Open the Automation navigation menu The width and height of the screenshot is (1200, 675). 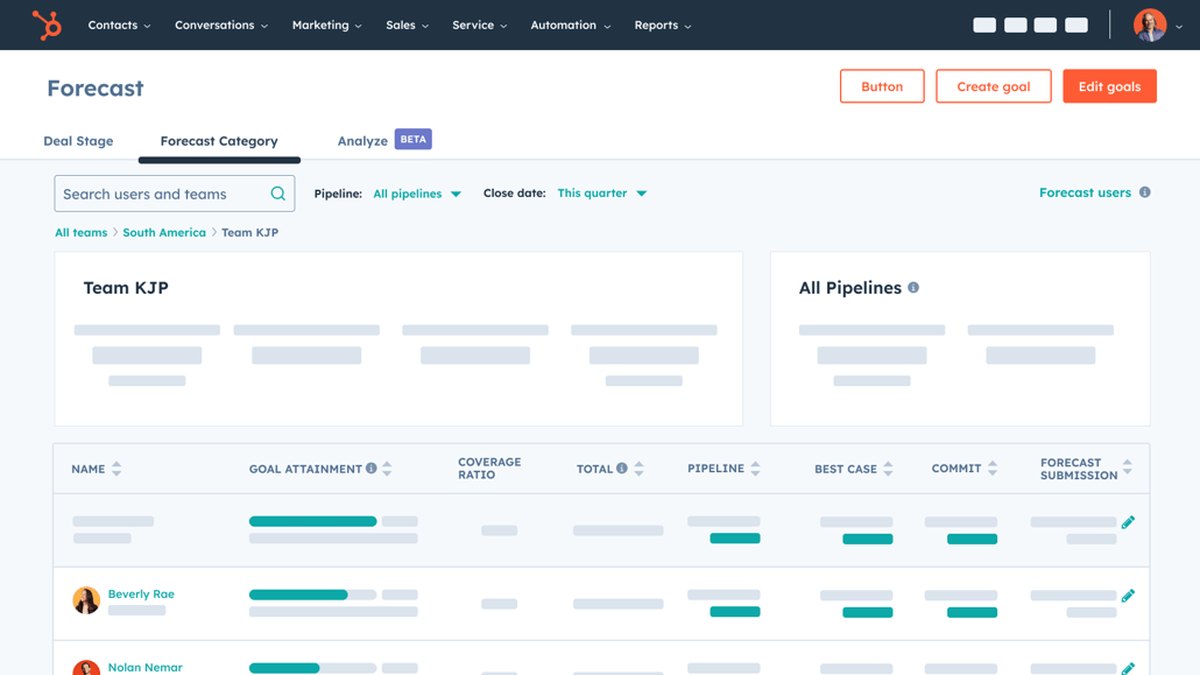tap(571, 25)
